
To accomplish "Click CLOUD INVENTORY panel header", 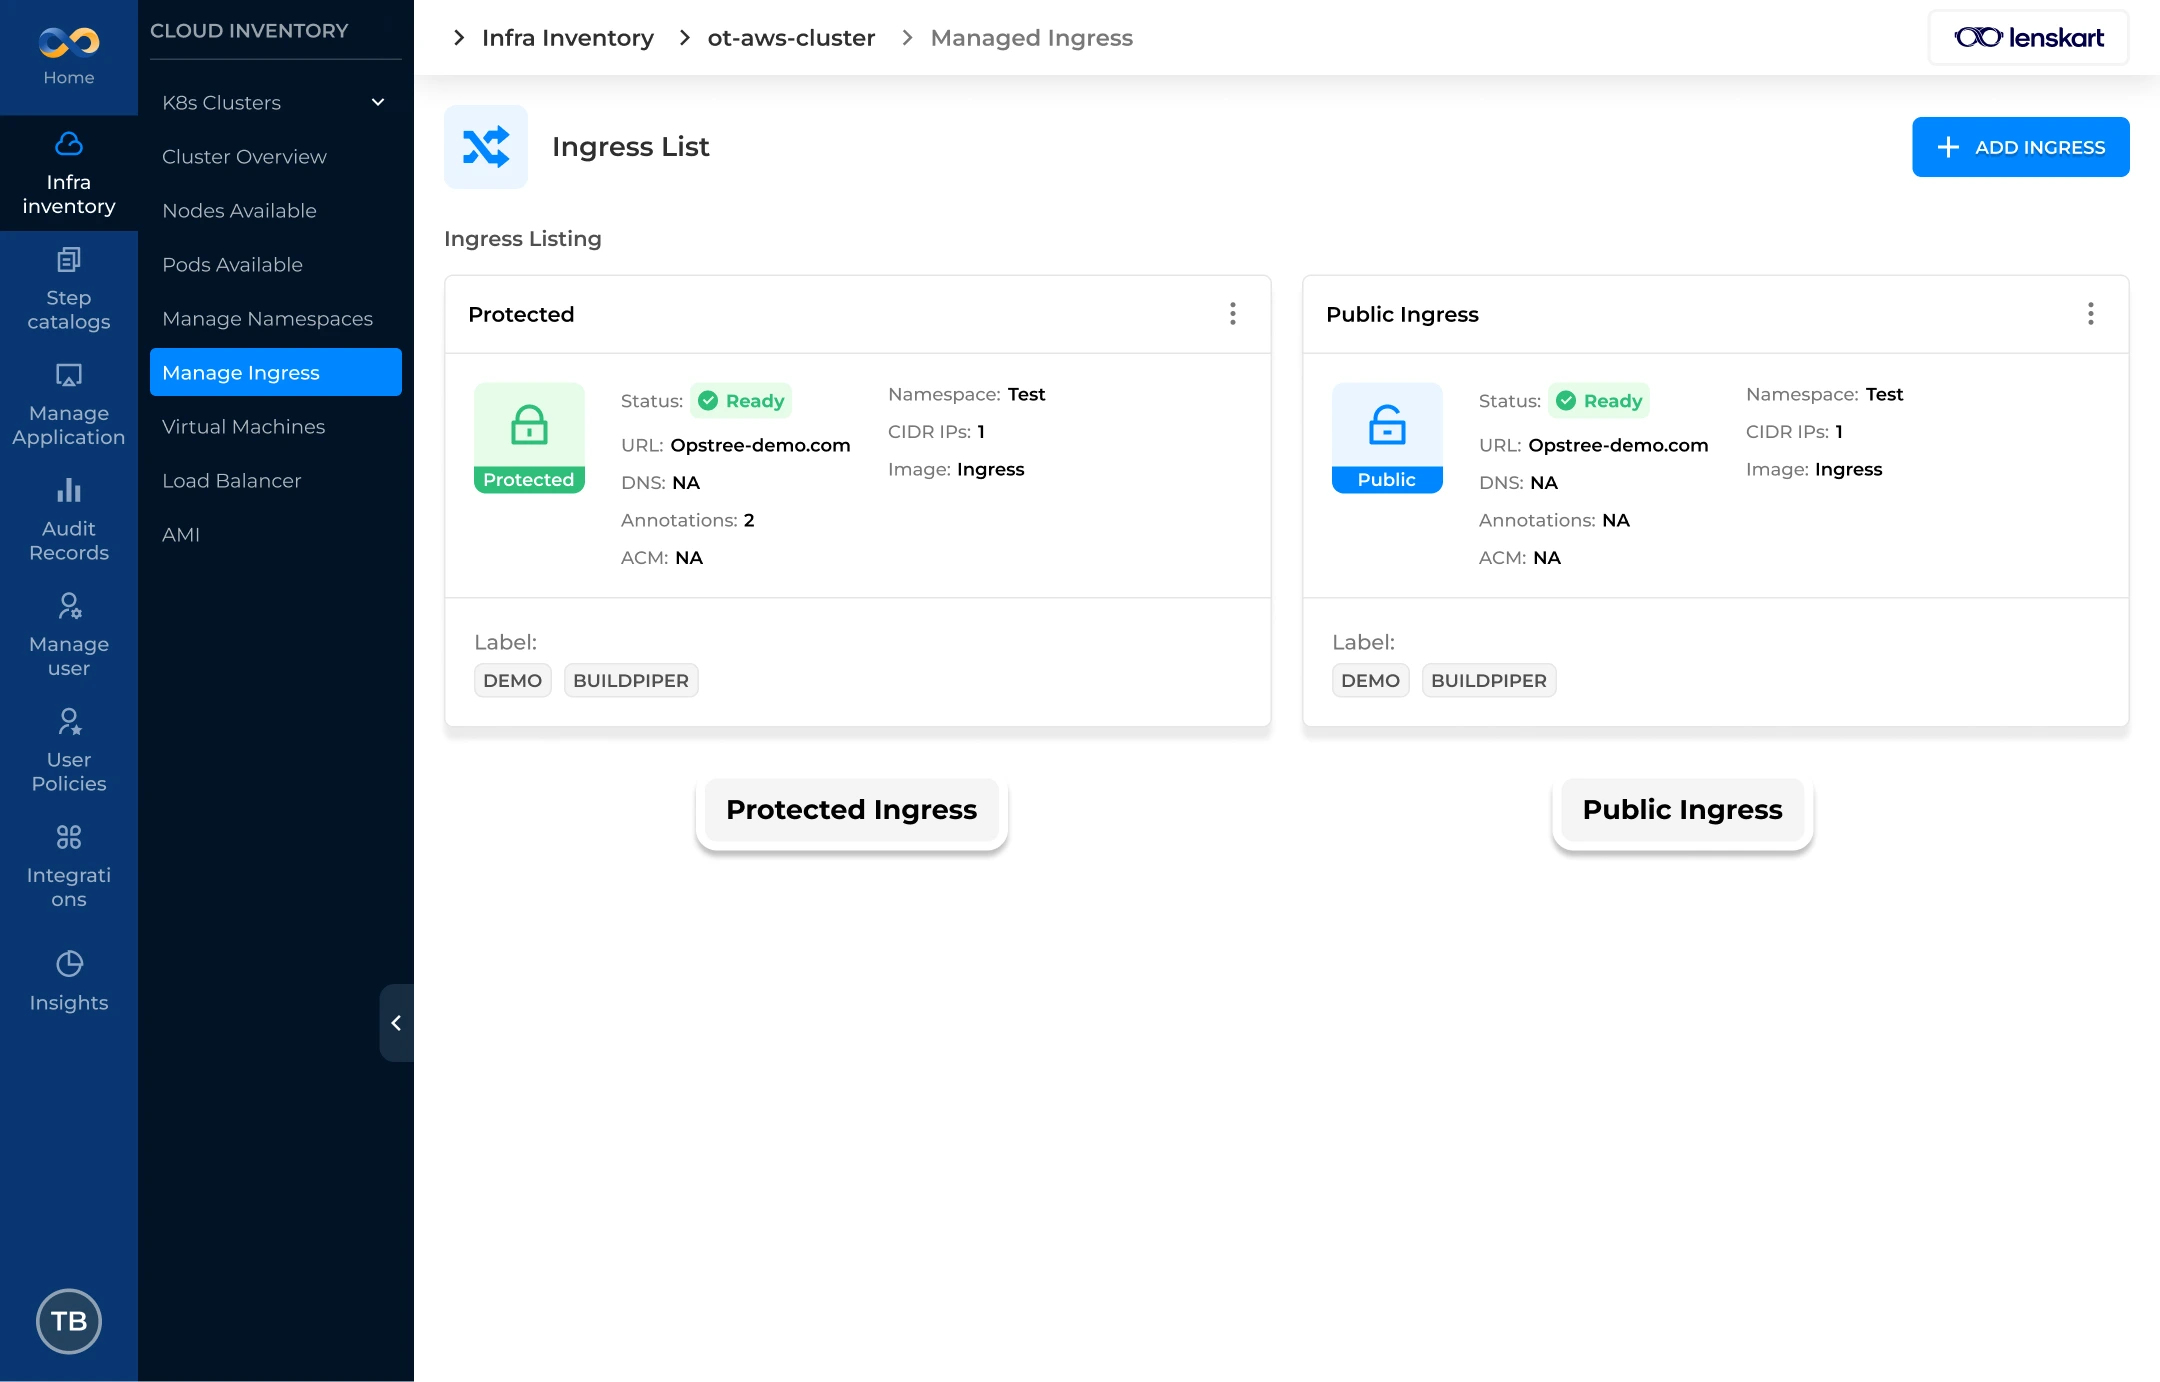I will pyautogui.click(x=249, y=31).
